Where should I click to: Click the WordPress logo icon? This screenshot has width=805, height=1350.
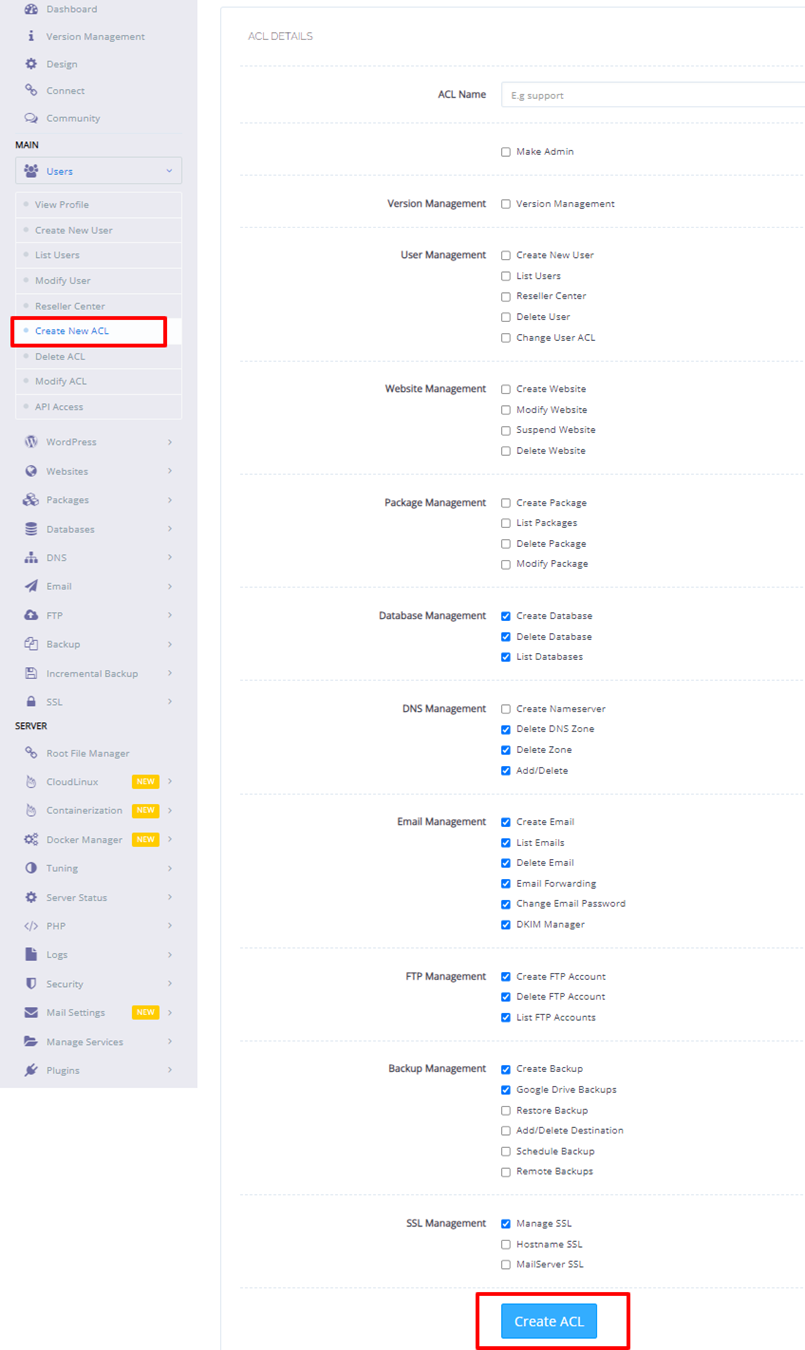coord(31,442)
